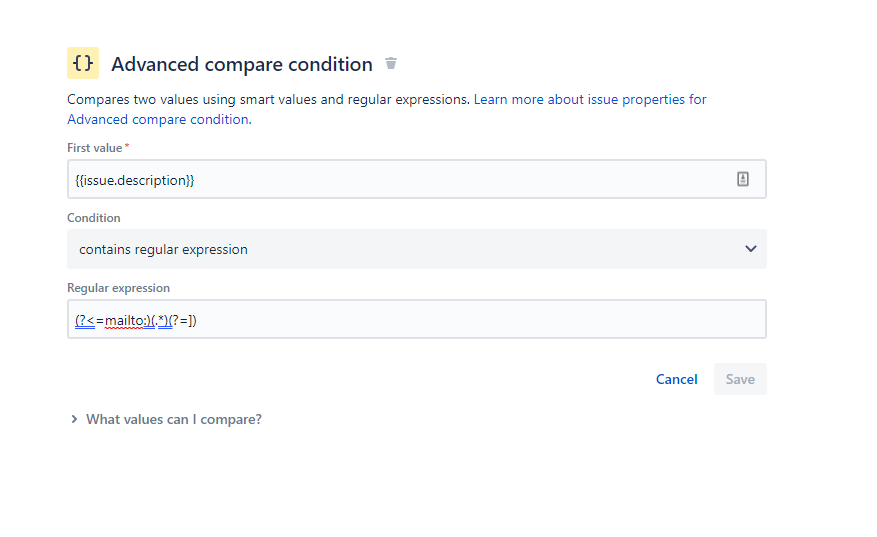Open the 'contains regular expression' condition dropdown
The image size is (877, 537).
[x=400, y=249]
